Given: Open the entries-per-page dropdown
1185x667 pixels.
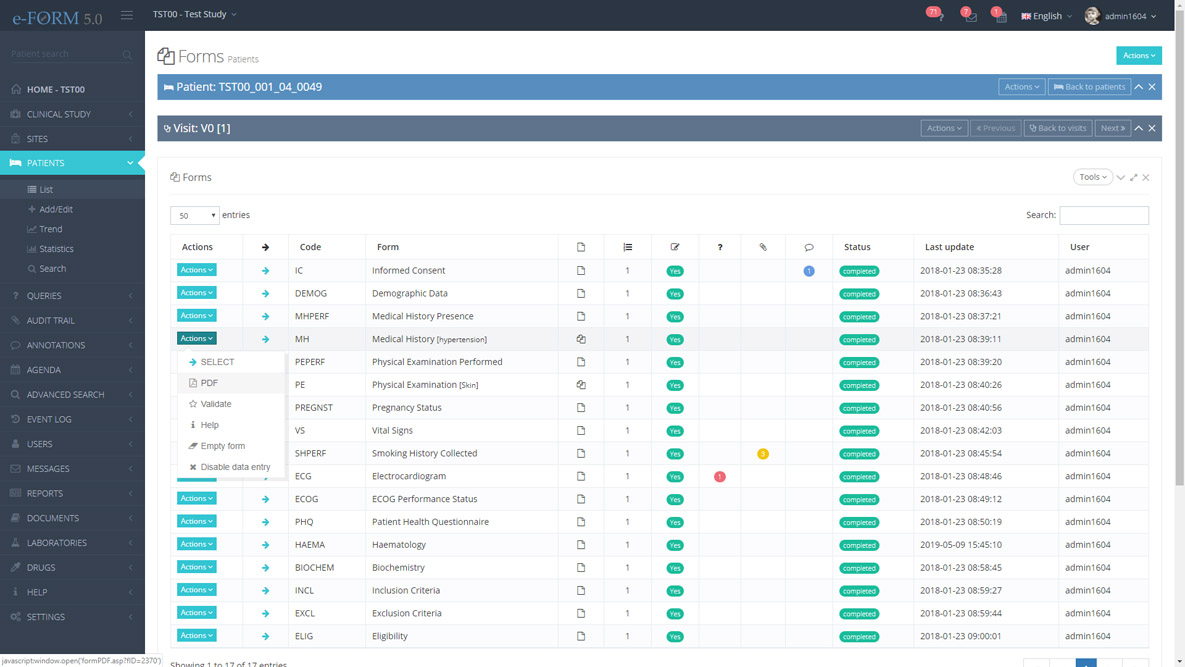Looking at the screenshot, I should tap(195, 215).
